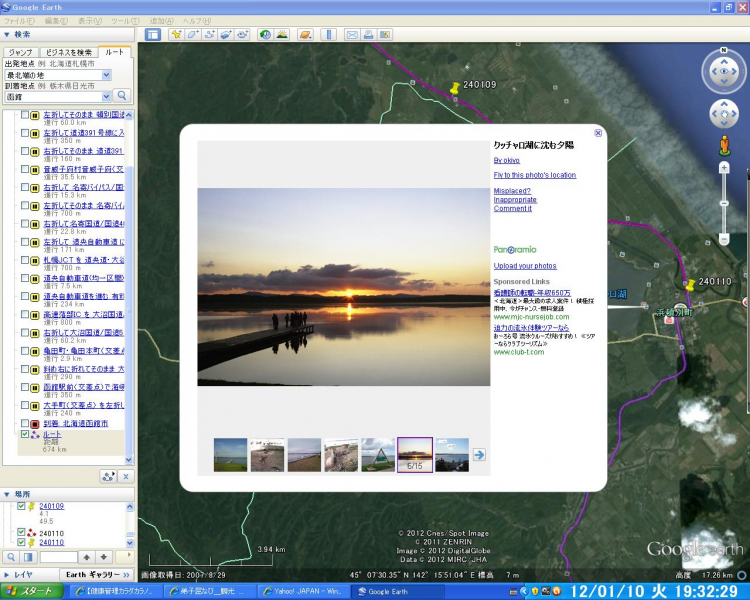Screen dimensions: 750x600
Task: Click the route search magnifier button
Action: click(122, 96)
